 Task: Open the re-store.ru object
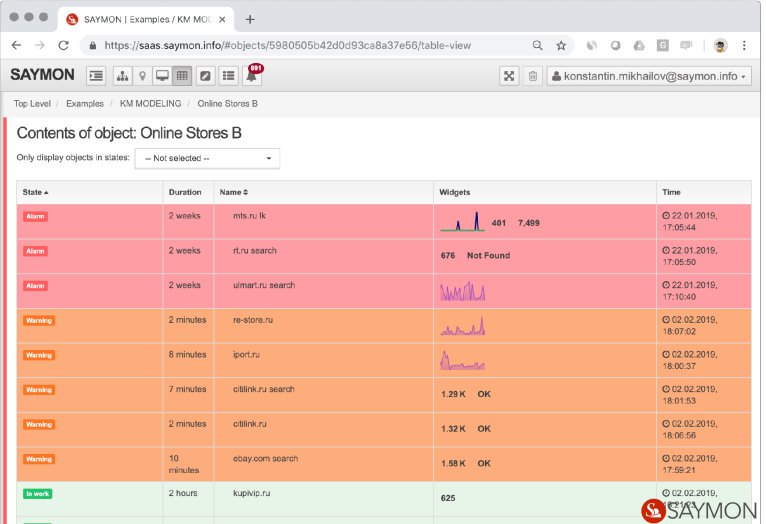[253, 320]
